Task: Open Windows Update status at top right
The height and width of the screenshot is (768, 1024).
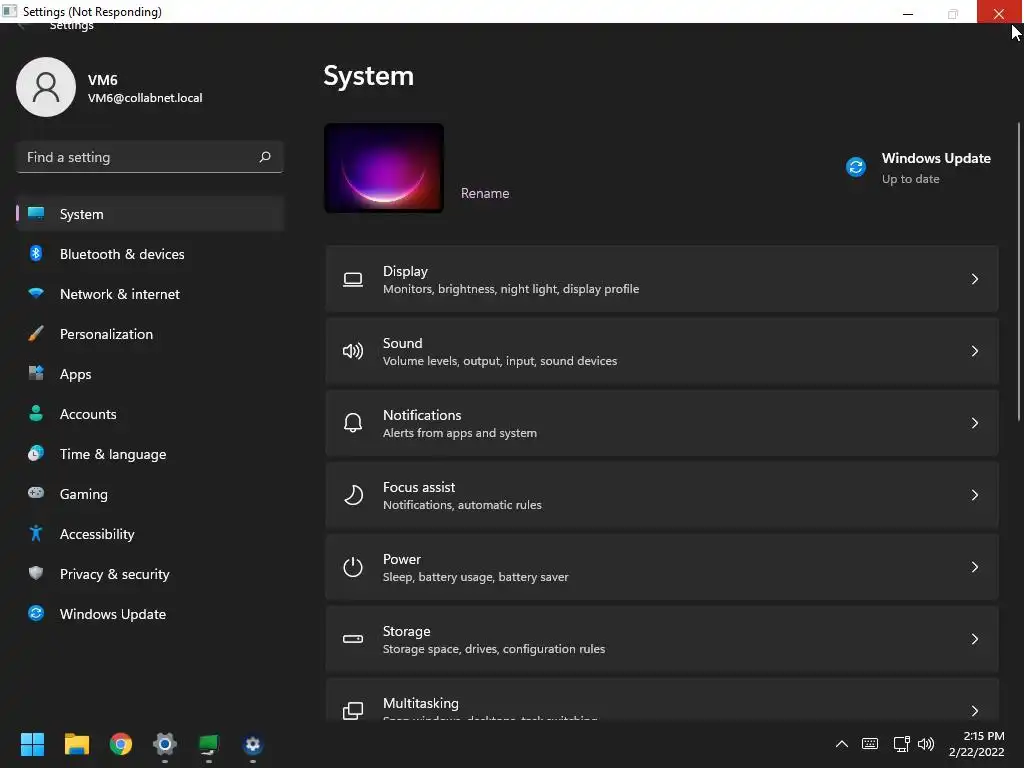Action: (918, 168)
